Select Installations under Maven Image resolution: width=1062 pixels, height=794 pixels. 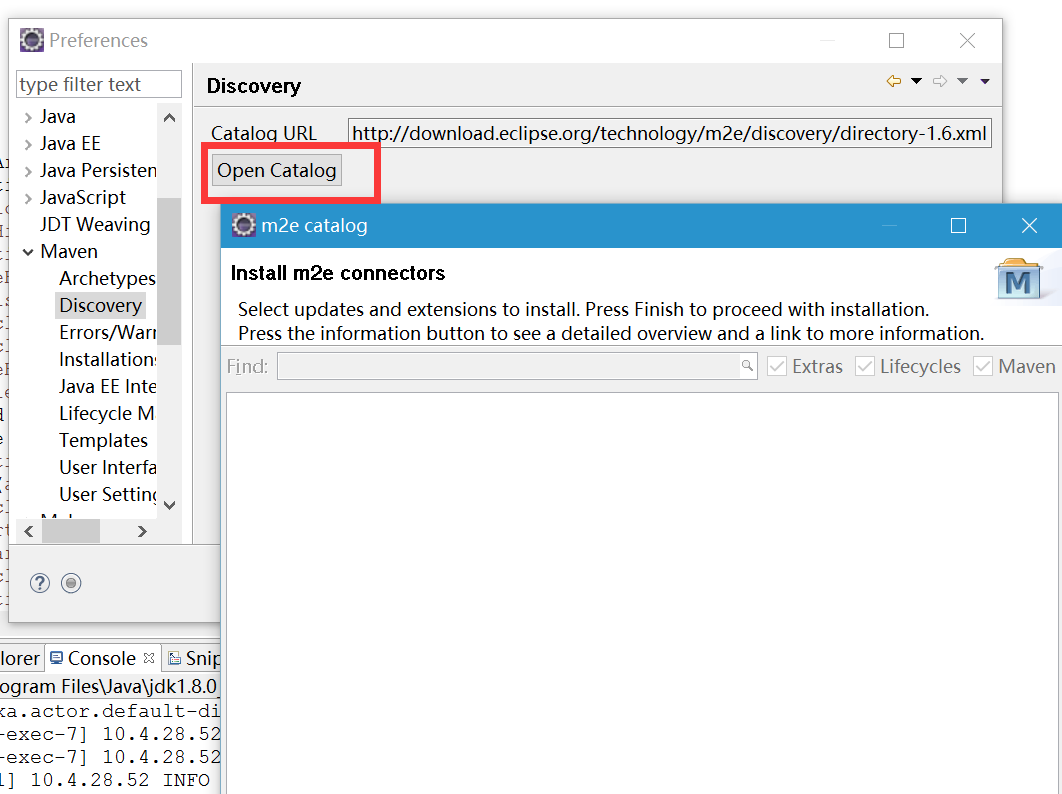[x=107, y=360]
